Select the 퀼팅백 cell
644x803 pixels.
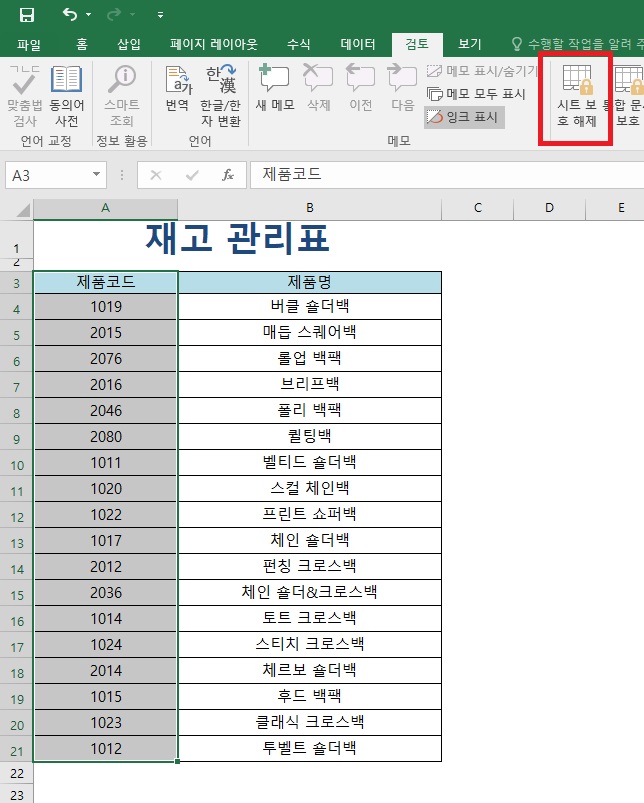pyautogui.click(x=310, y=437)
